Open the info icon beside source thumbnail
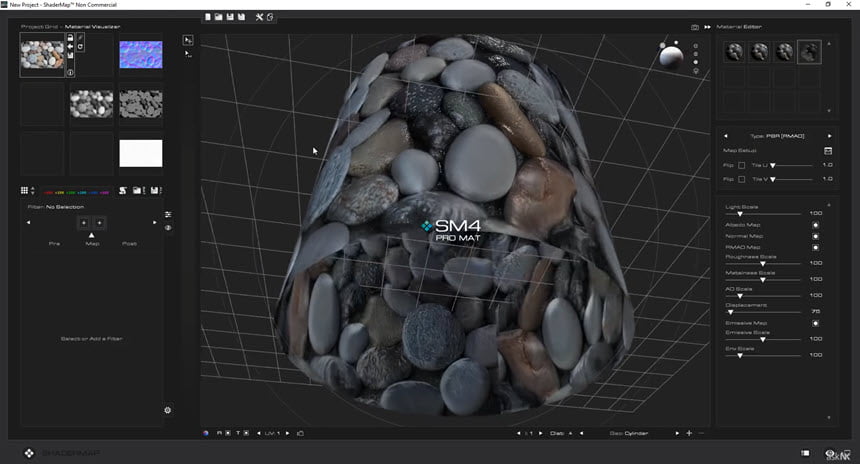 pyautogui.click(x=70, y=72)
